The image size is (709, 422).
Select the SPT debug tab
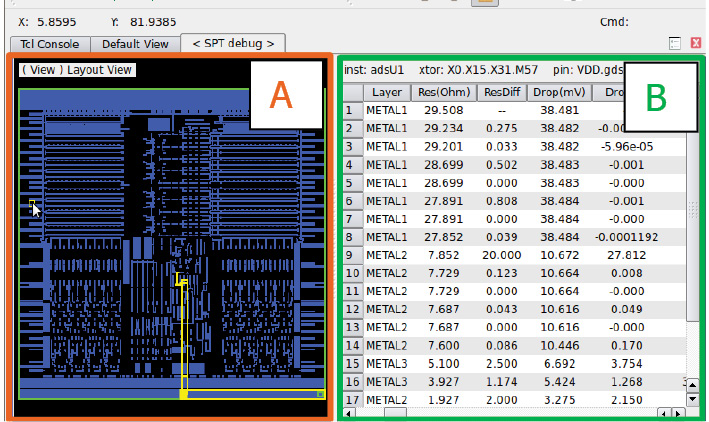pyautogui.click(x=233, y=43)
